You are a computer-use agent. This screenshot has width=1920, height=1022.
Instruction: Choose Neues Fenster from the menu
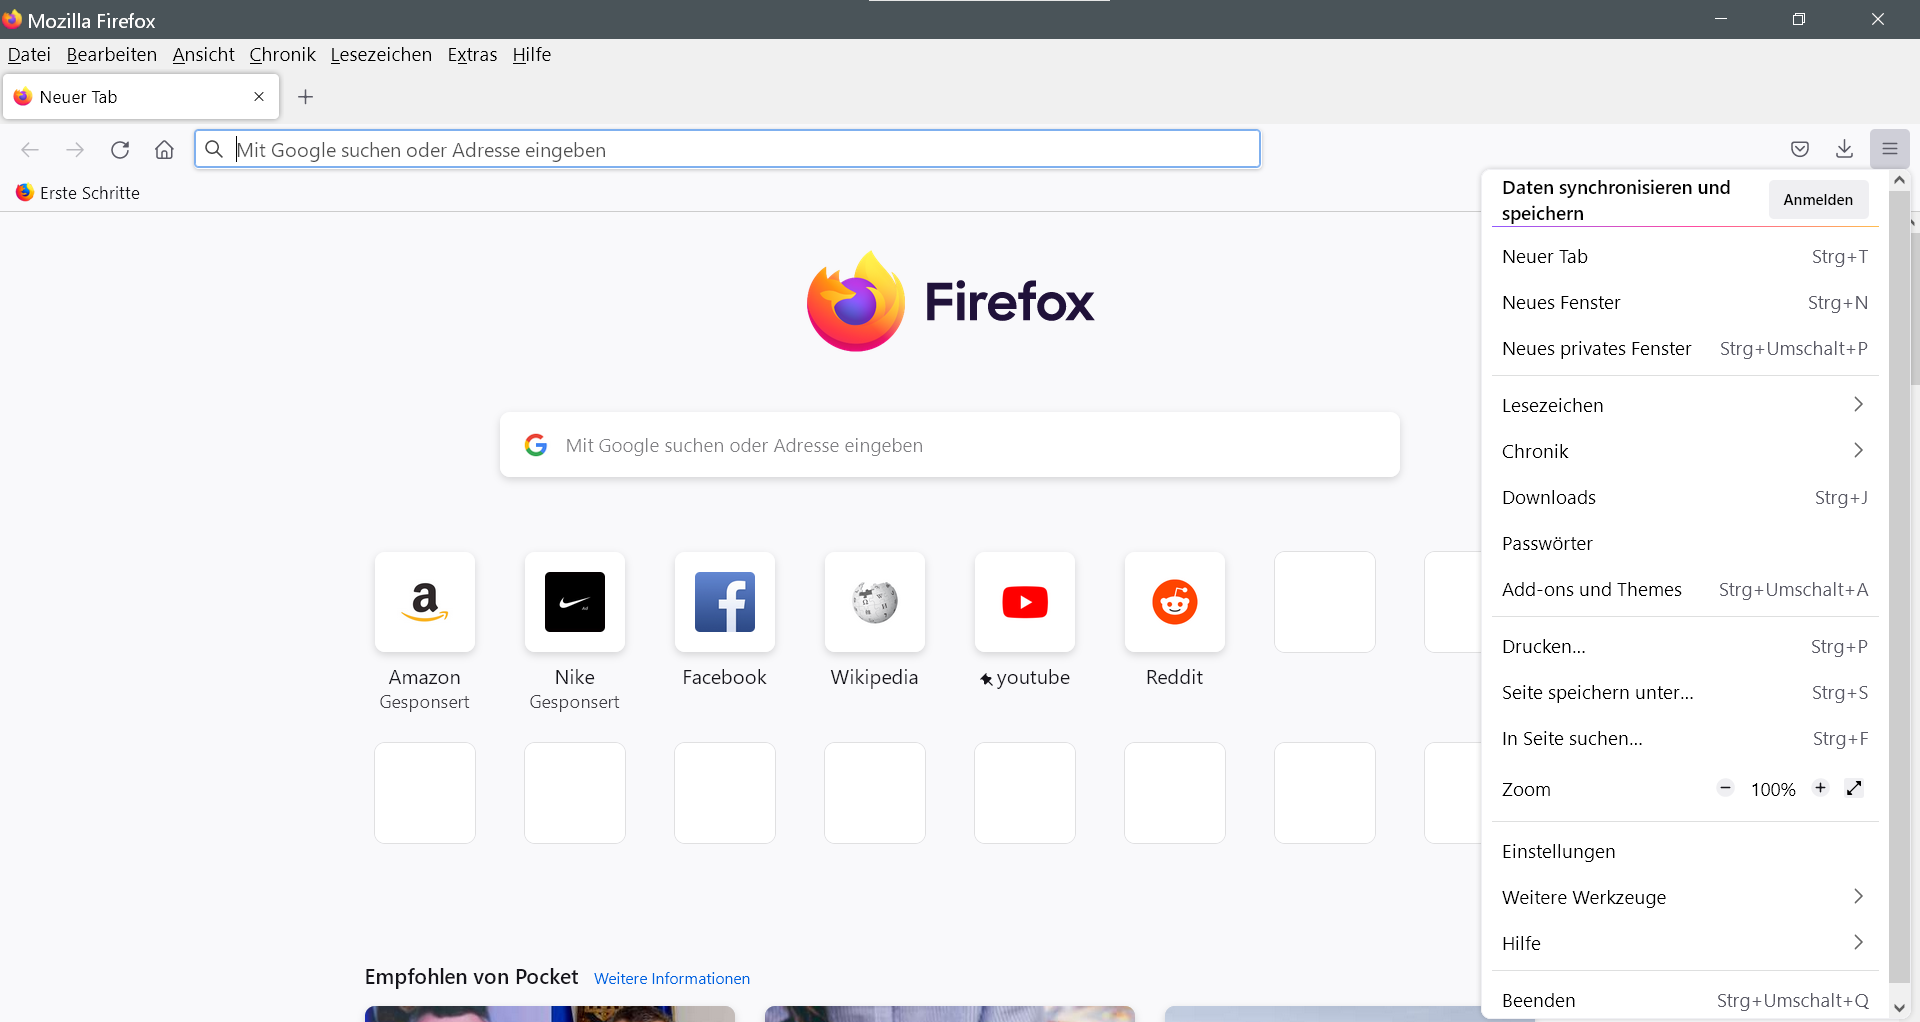click(1685, 303)
